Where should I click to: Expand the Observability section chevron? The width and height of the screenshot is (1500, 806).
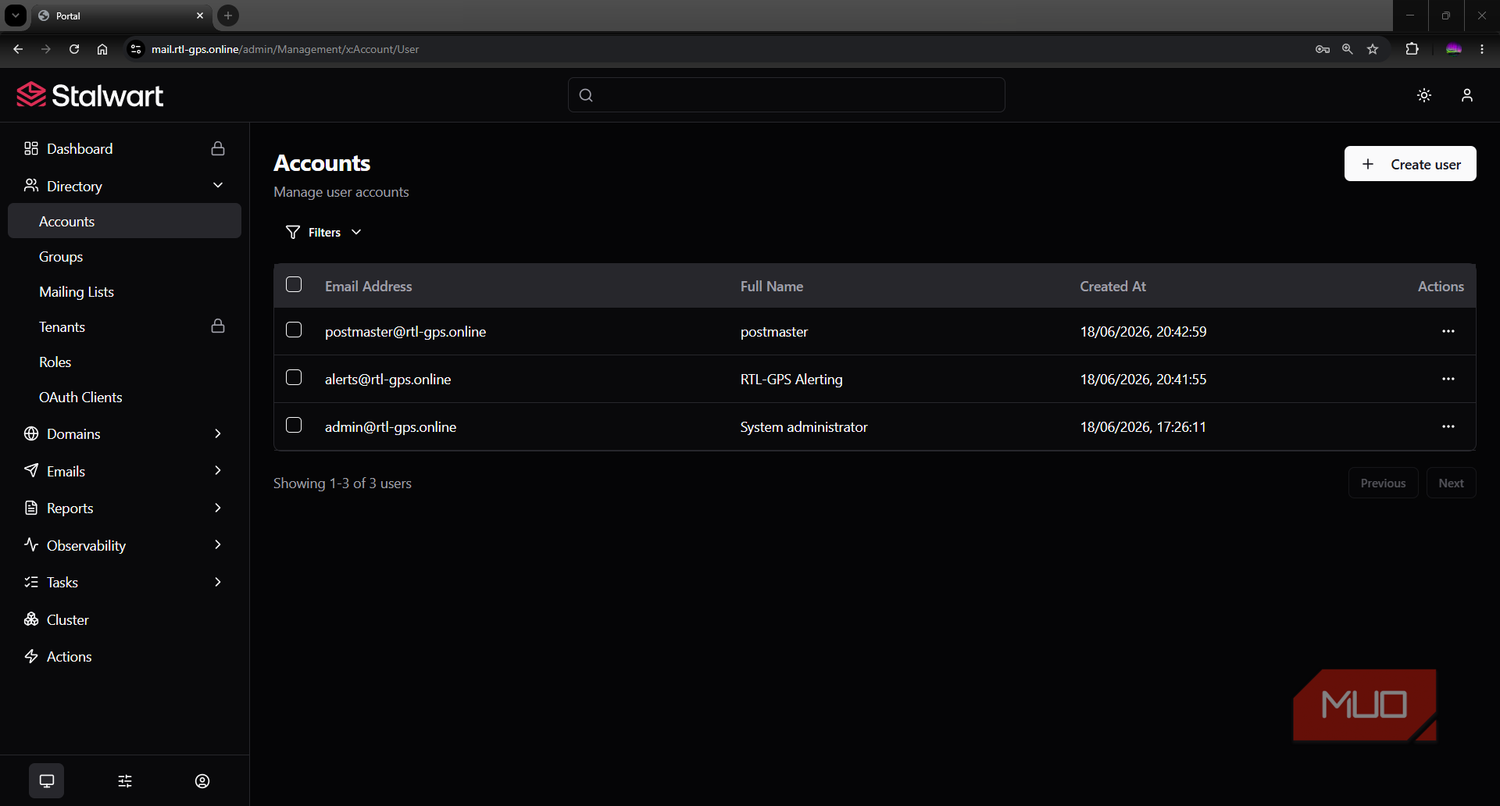pos(218,545)
